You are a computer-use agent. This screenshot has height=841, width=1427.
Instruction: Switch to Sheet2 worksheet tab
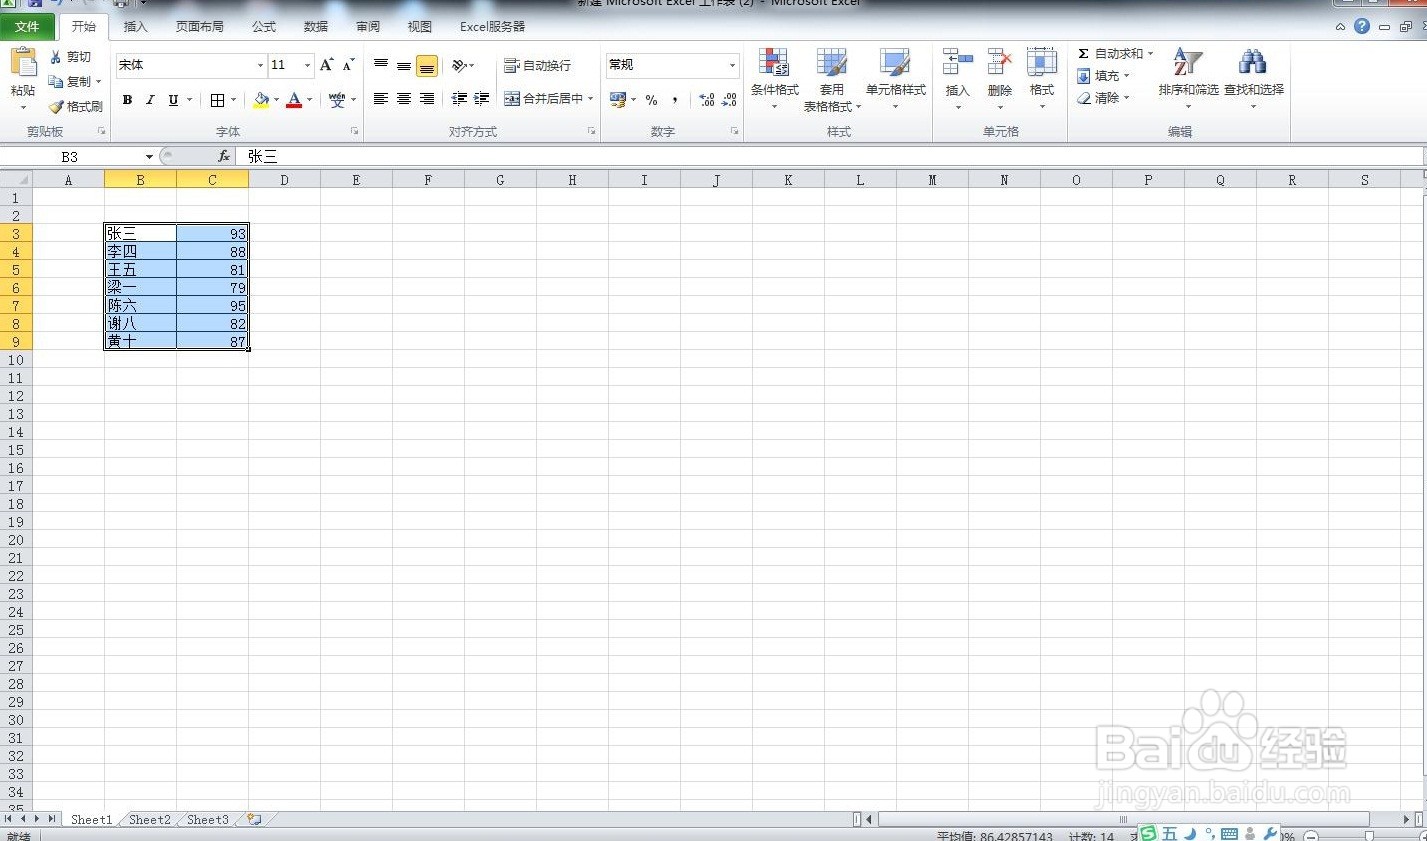coord(150,819)
